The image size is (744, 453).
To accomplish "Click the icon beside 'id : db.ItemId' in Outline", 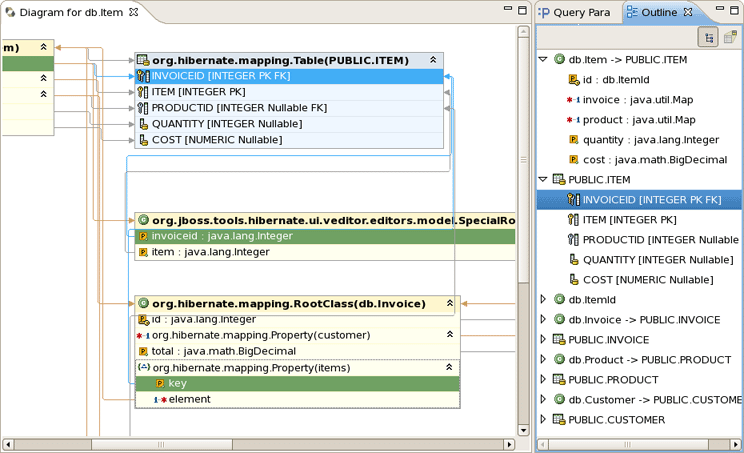I will [573, 80].
